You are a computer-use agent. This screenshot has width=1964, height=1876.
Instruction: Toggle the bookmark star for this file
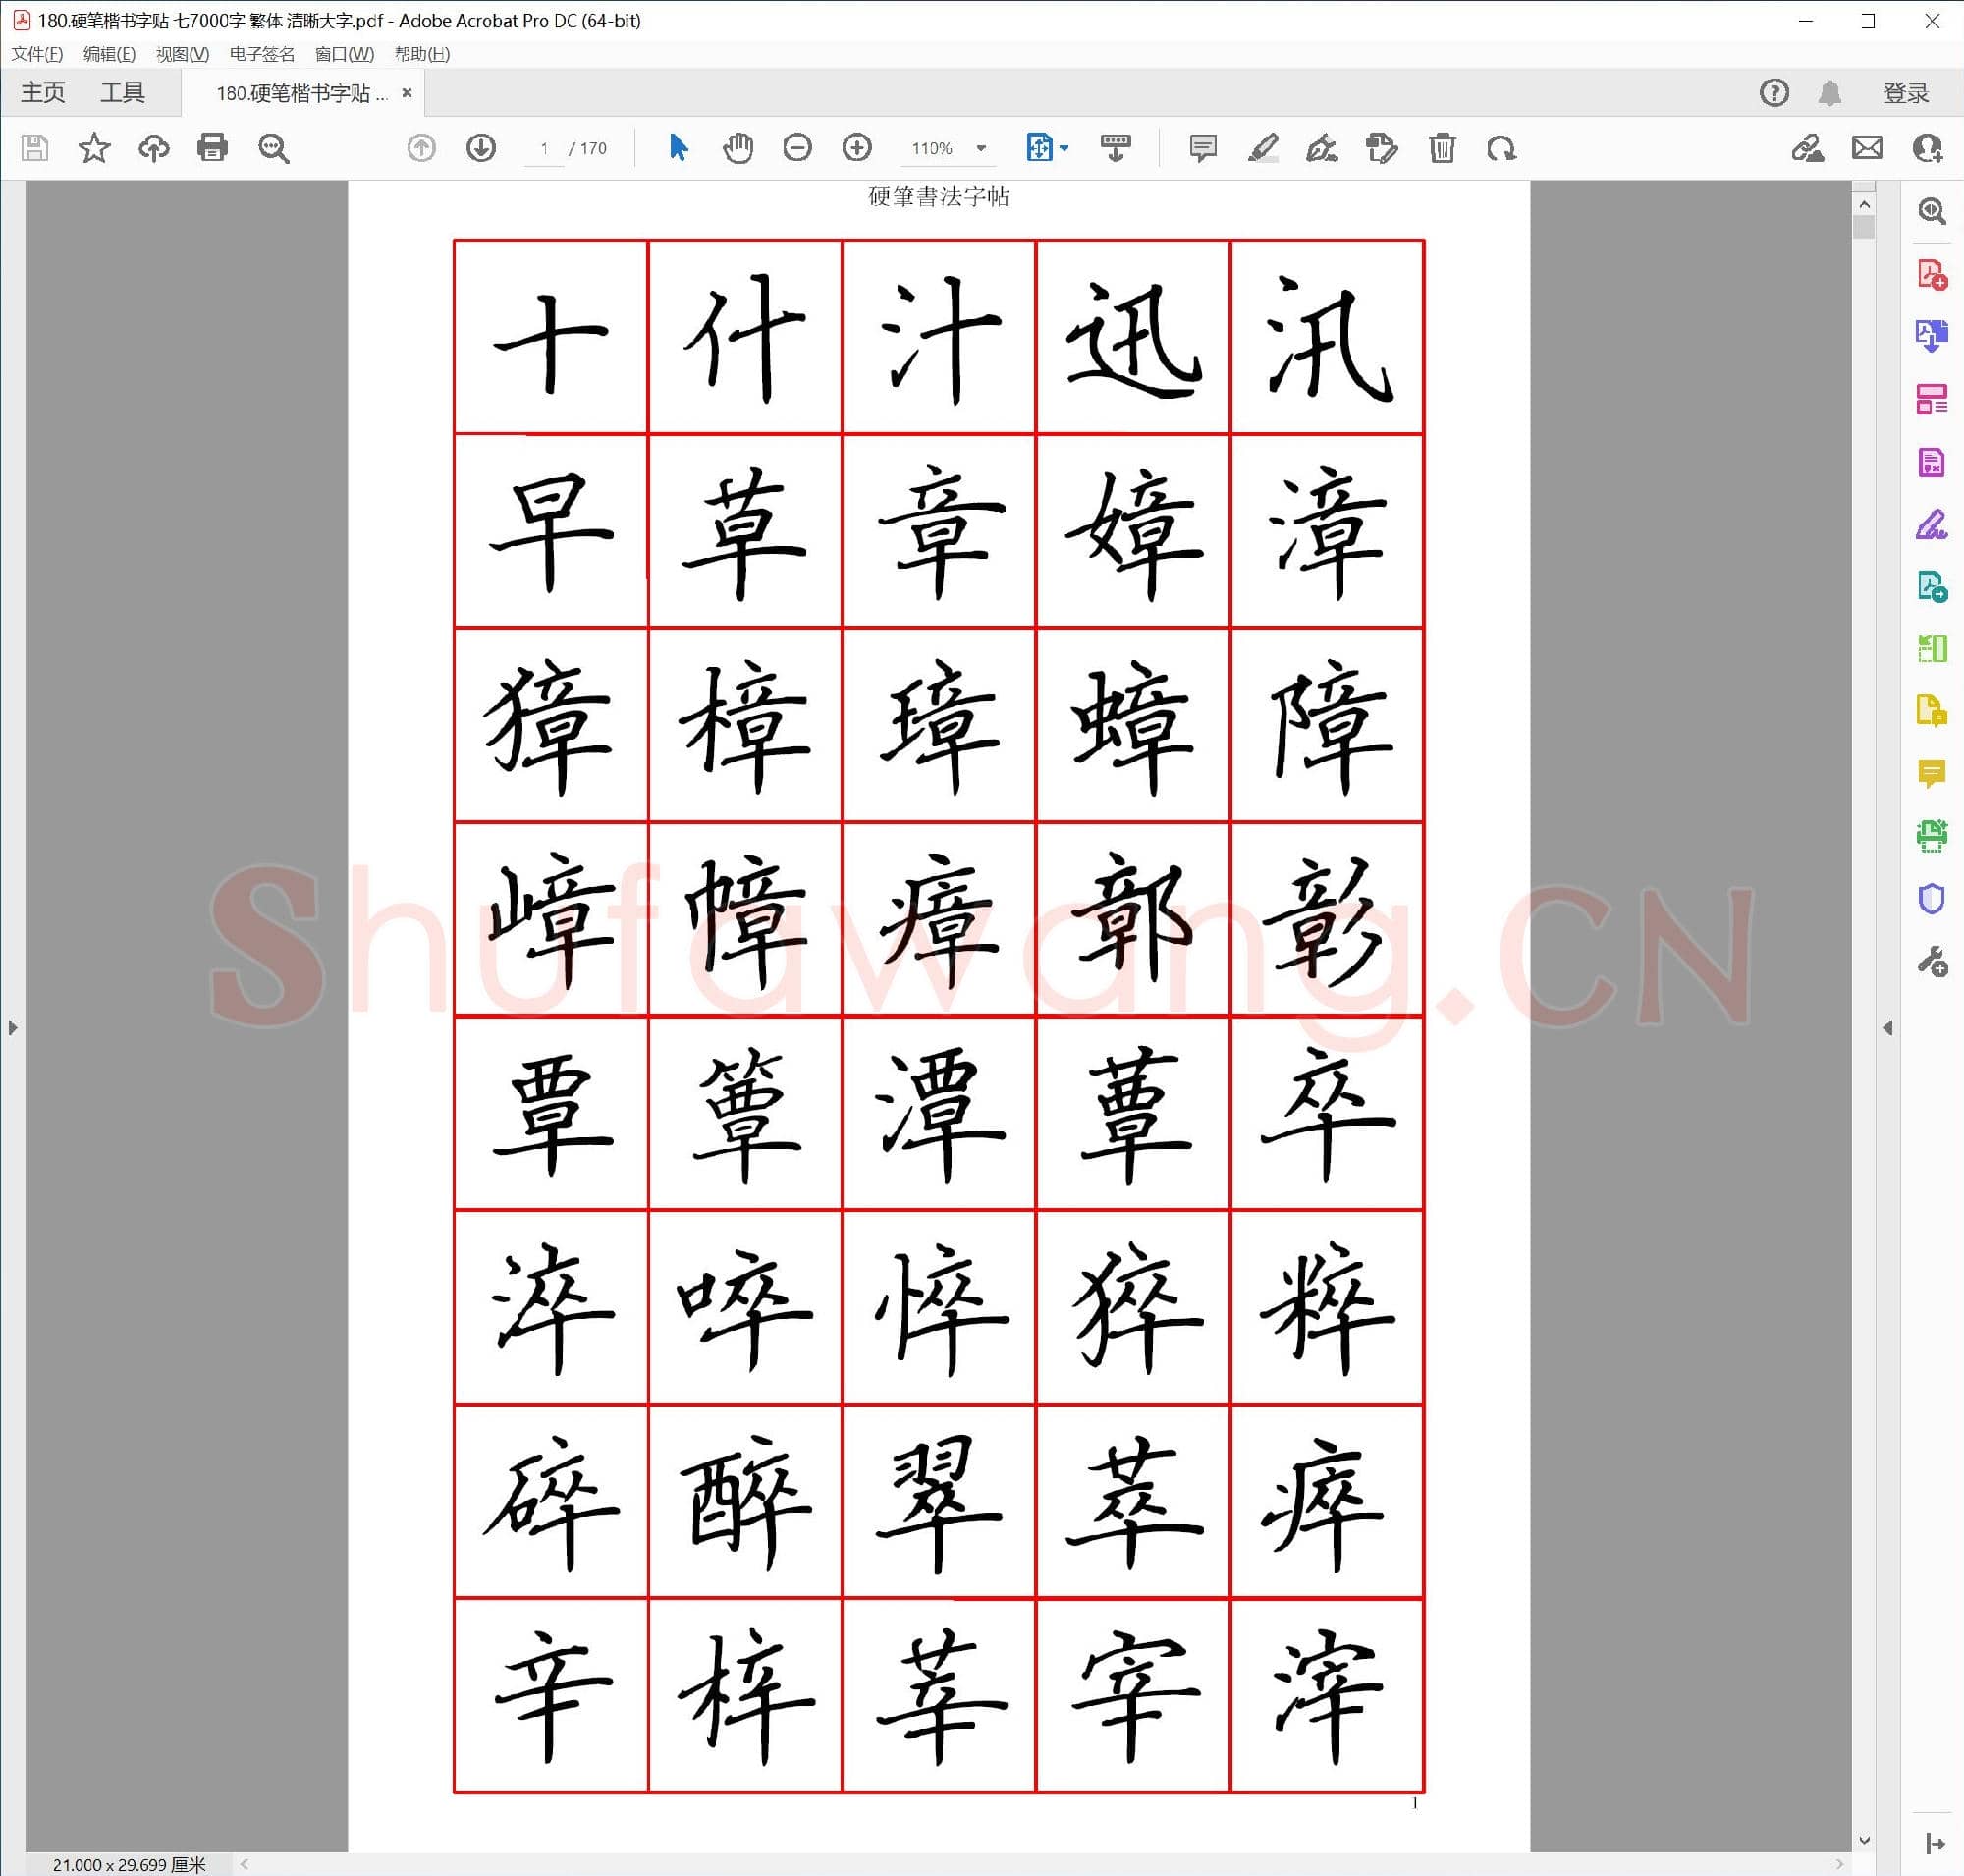[x=94, y=148]
